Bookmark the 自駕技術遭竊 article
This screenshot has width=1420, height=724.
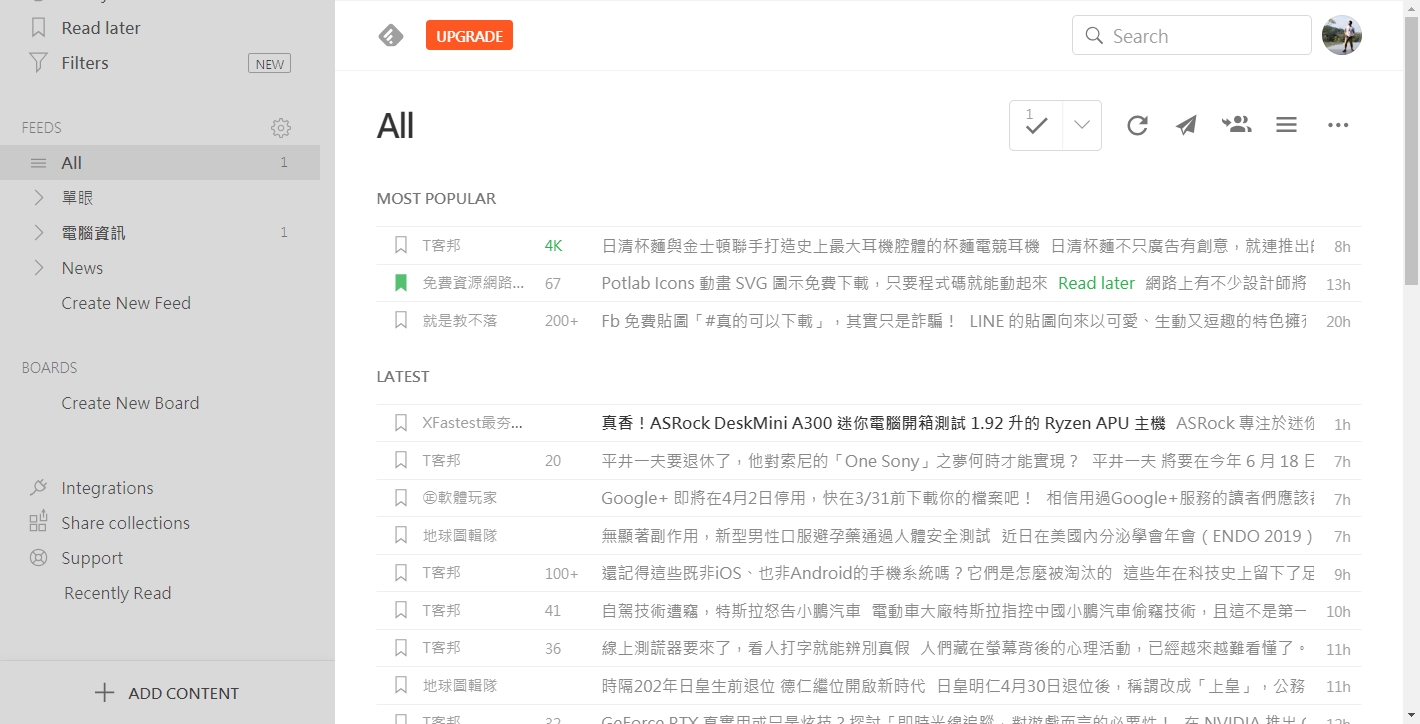point(401,610)
